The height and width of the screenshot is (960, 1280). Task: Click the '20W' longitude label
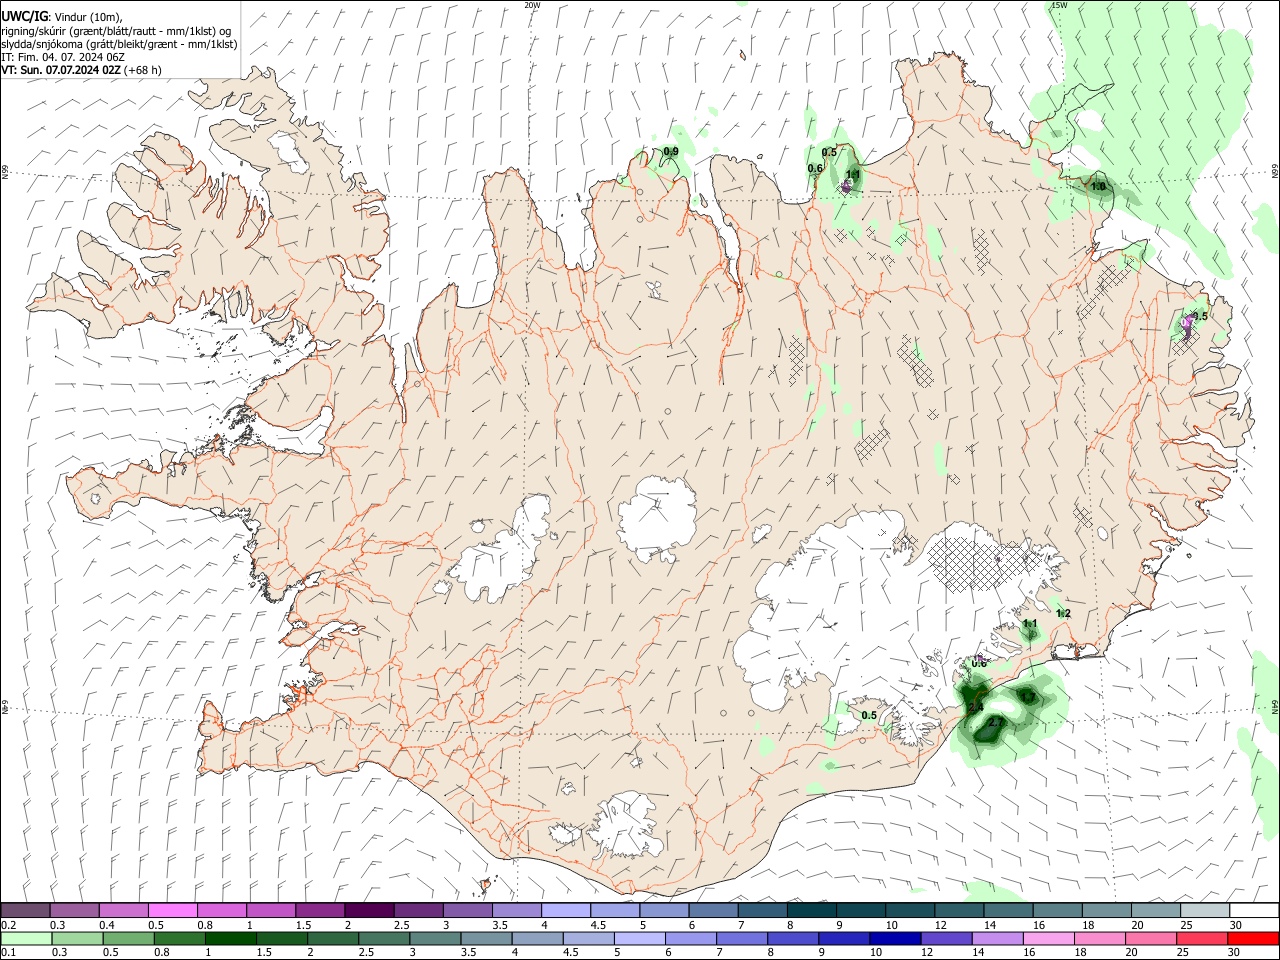(x=532, y=5)
